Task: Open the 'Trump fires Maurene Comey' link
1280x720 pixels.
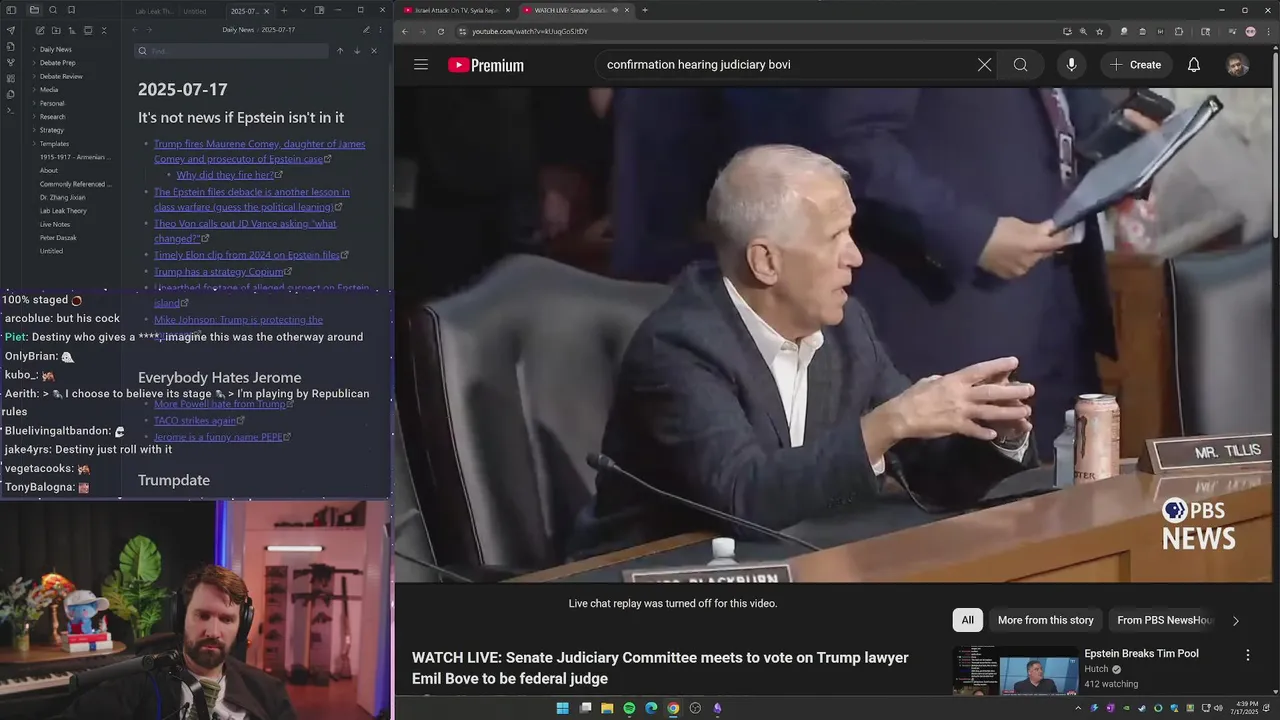Action: tap(259, 151)
